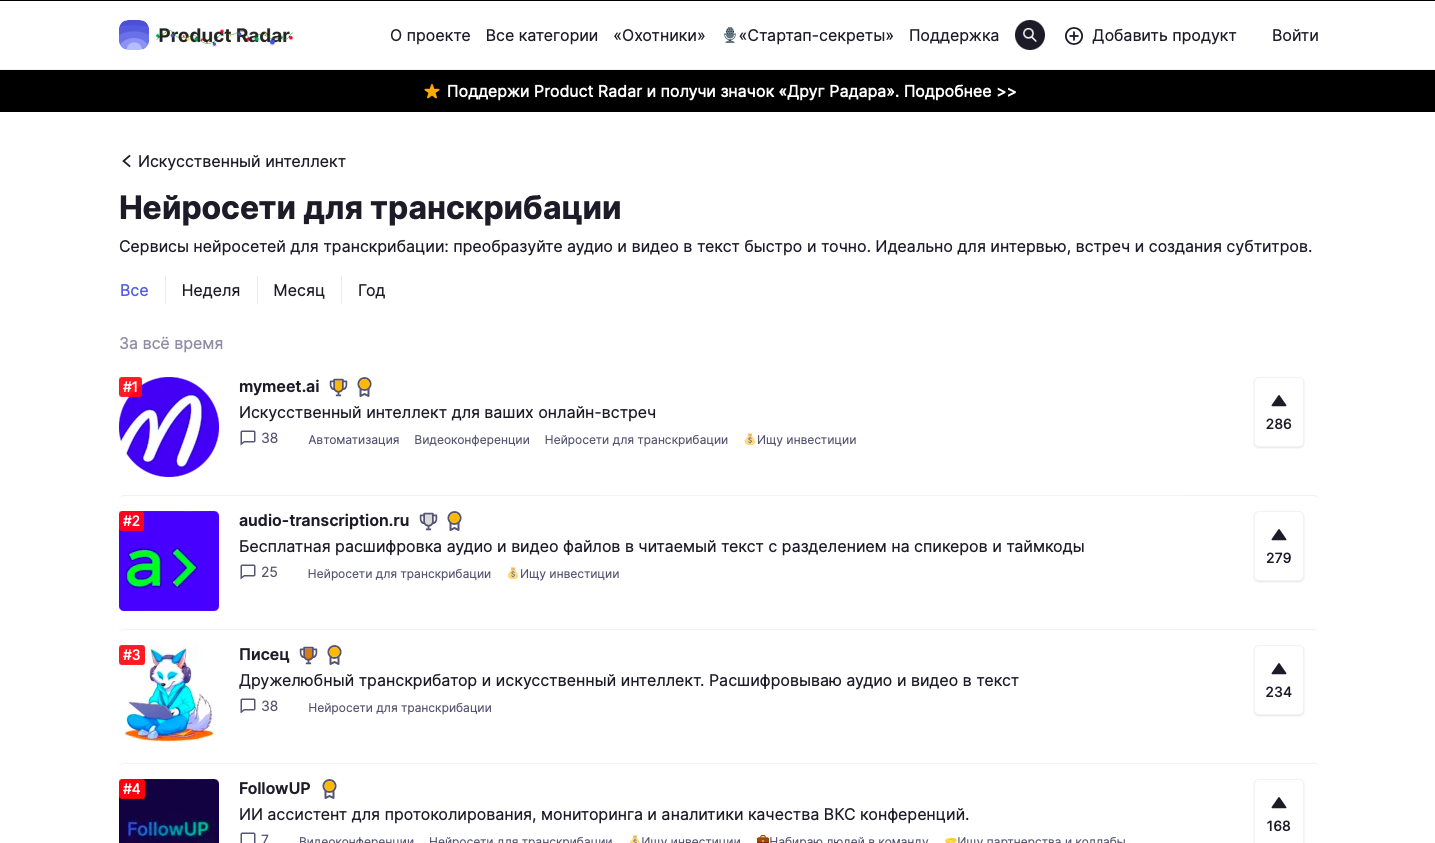Click Видеоконференции tag under mymeet.ai
This screenshot has height=843, width=1435.
coord(472,440)
